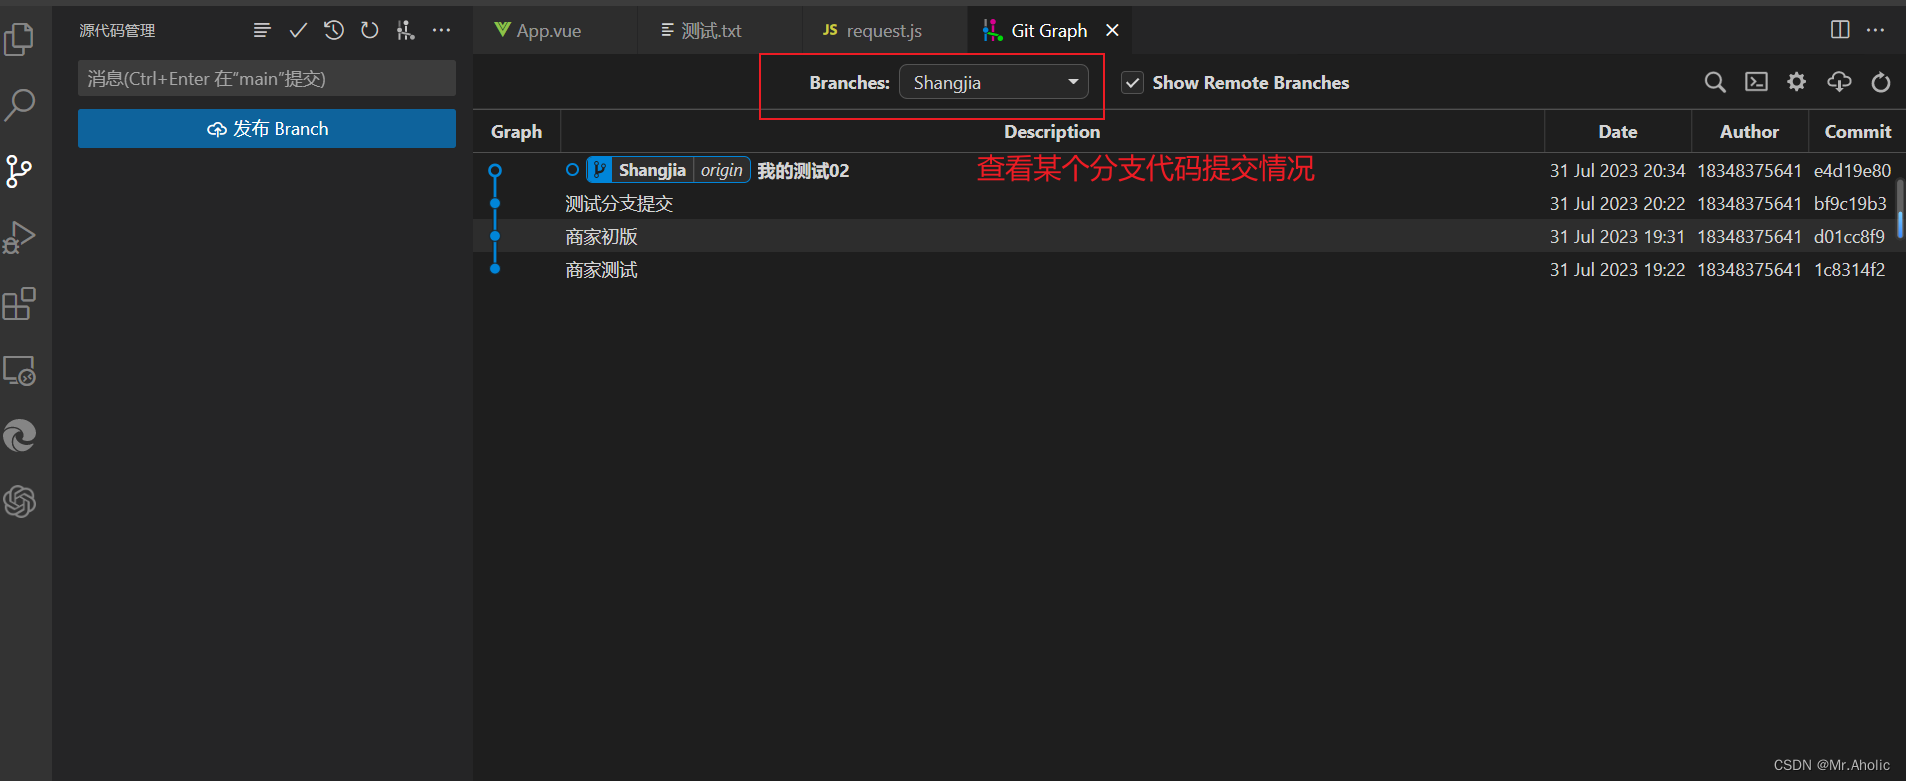The height and width of the screenshot is (781, 1906).
Task: Click the view as tree/list icon
Action: [262, 31]
